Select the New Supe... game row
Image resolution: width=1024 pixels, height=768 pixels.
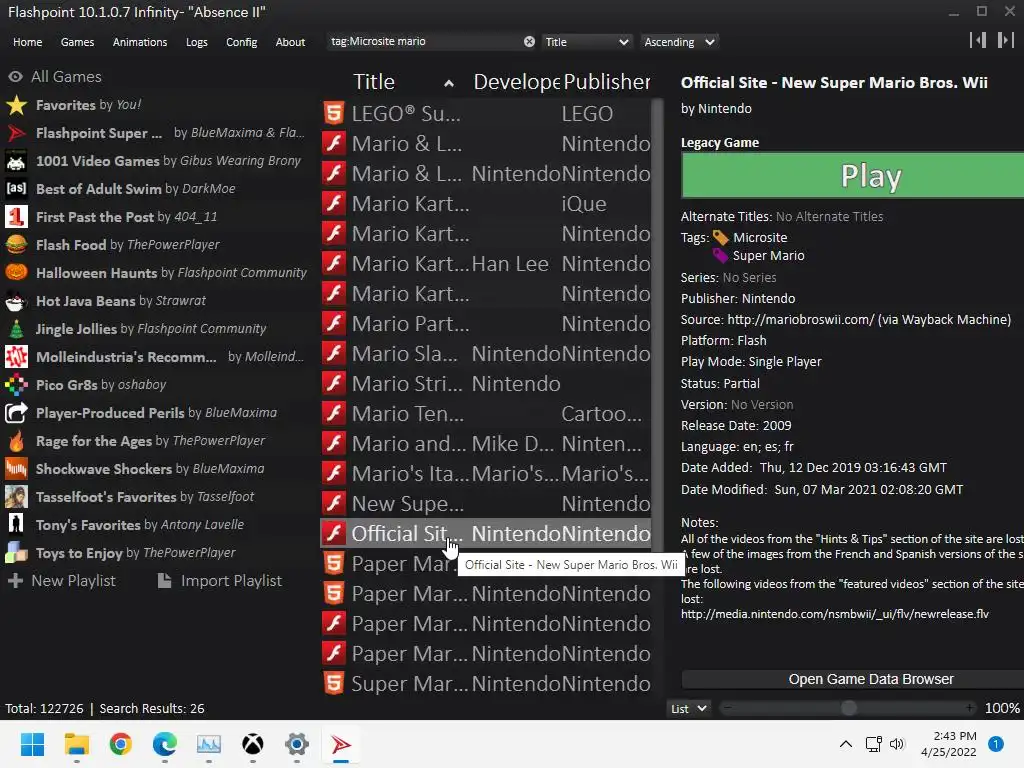487,504
